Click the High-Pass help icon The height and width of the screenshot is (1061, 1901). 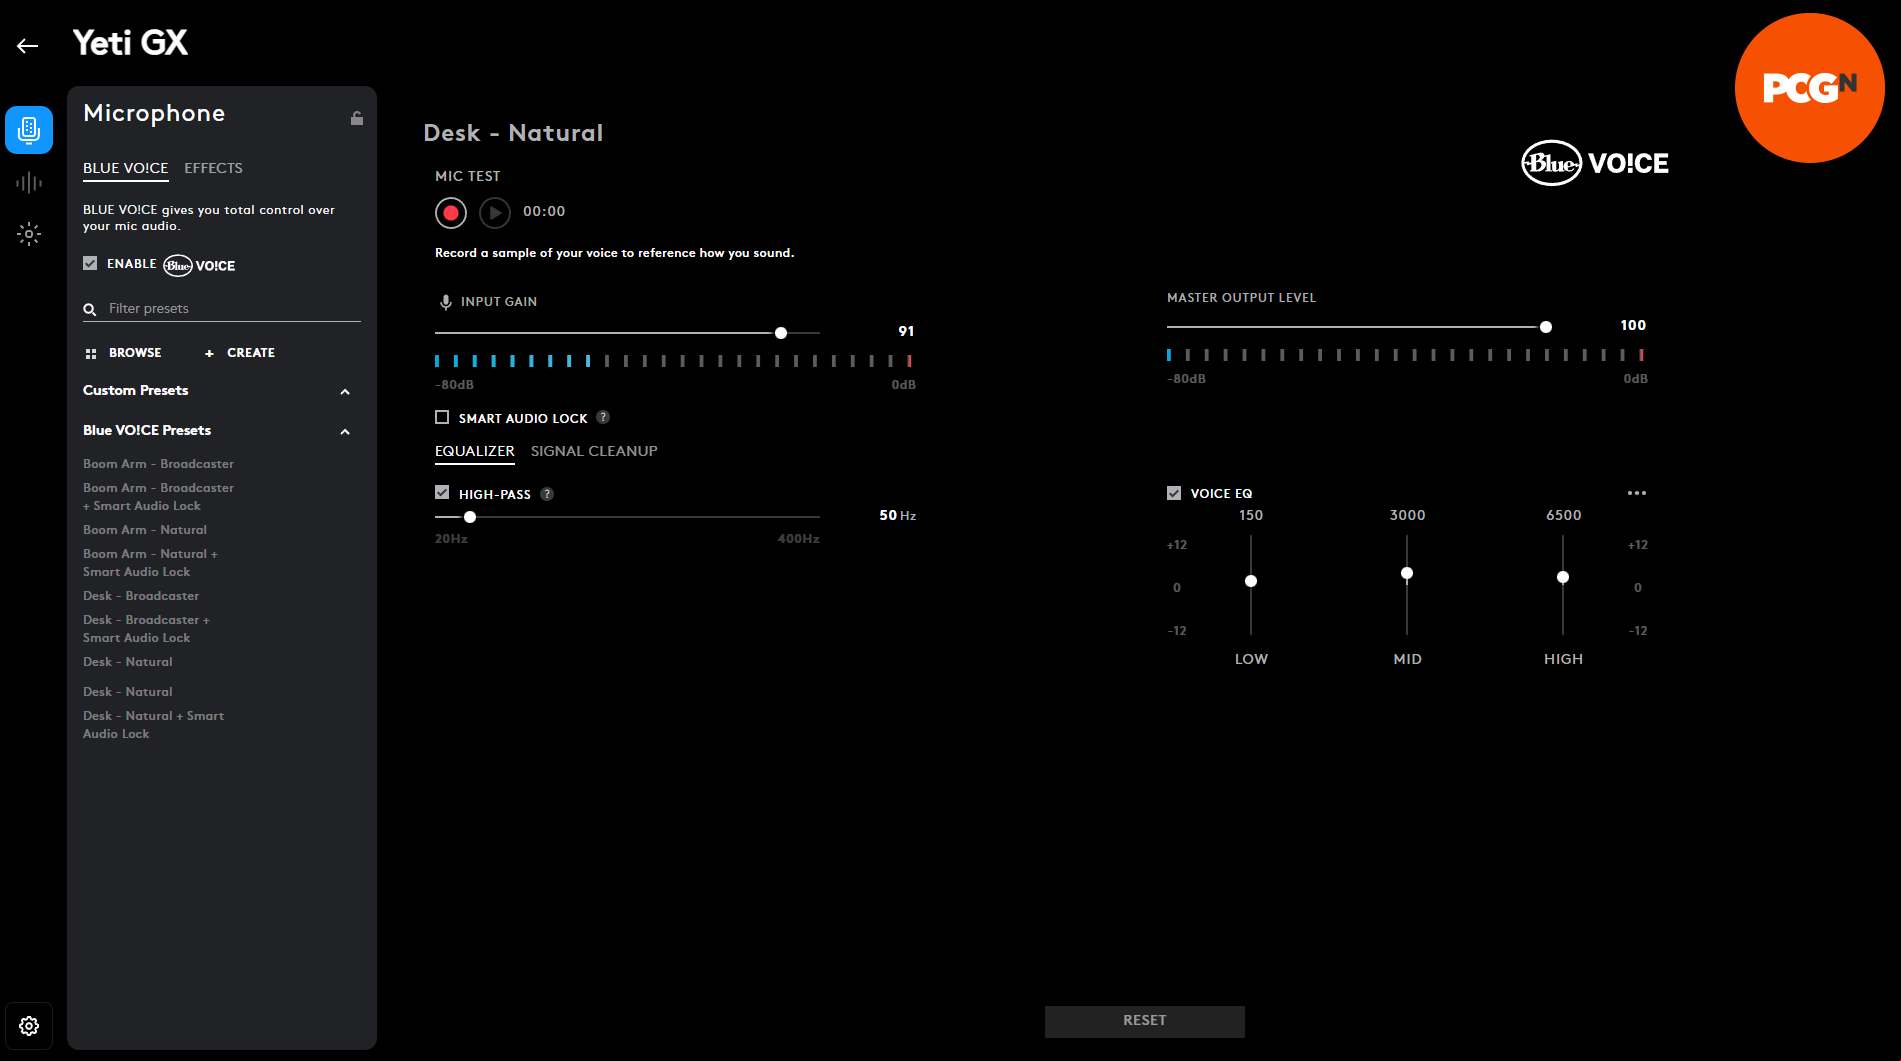[x=547, y=493]
